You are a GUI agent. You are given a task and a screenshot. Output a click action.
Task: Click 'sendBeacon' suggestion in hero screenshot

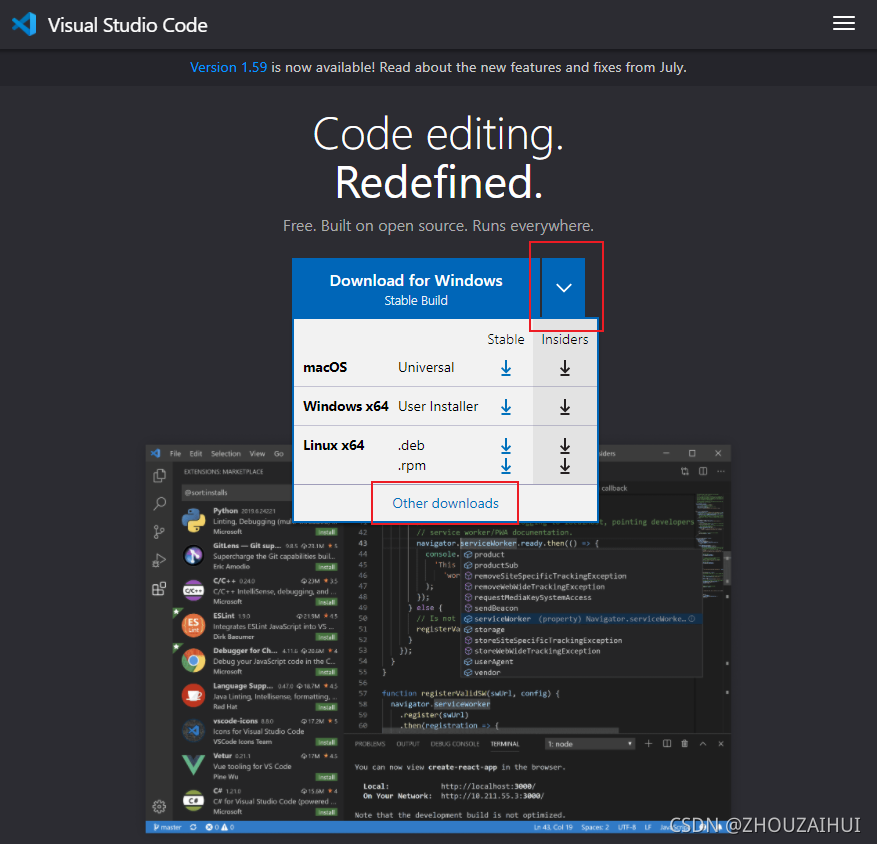[x=496, y=608]
